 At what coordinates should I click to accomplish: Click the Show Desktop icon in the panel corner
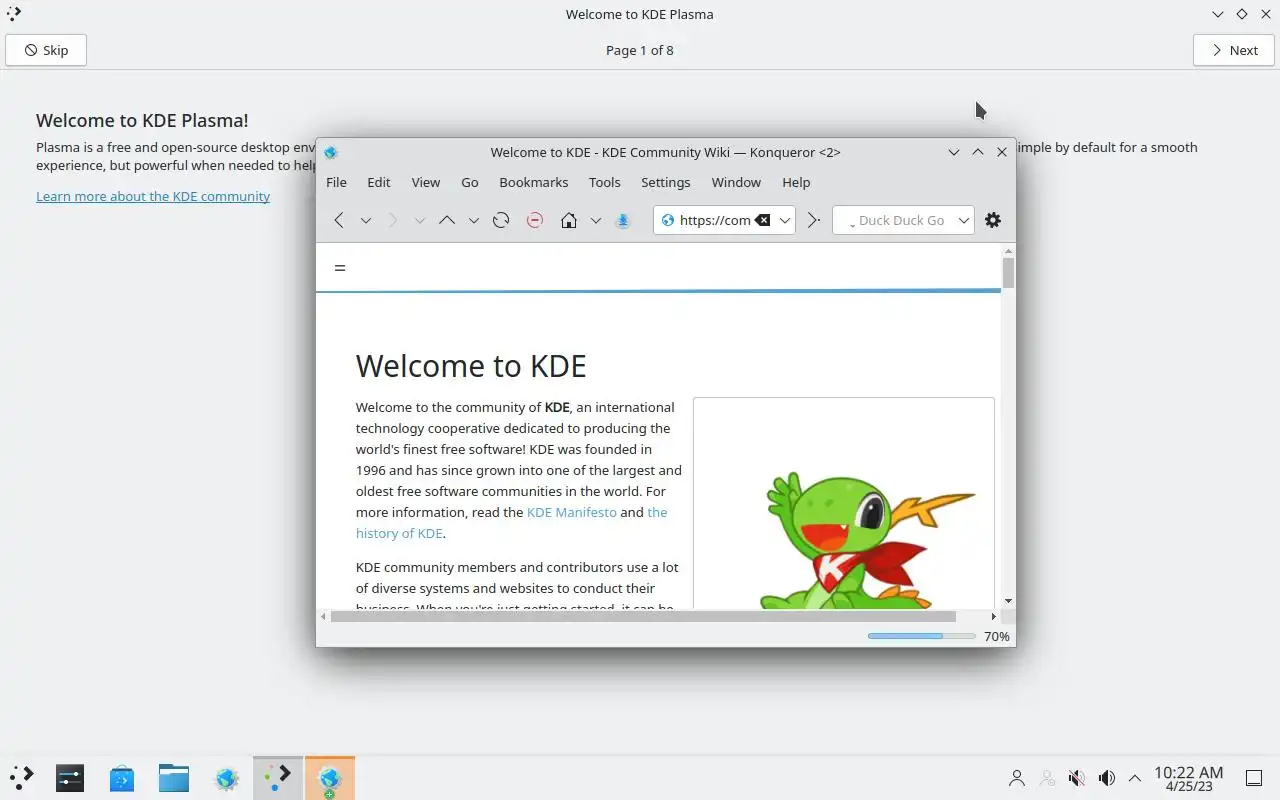[1254, 778]
